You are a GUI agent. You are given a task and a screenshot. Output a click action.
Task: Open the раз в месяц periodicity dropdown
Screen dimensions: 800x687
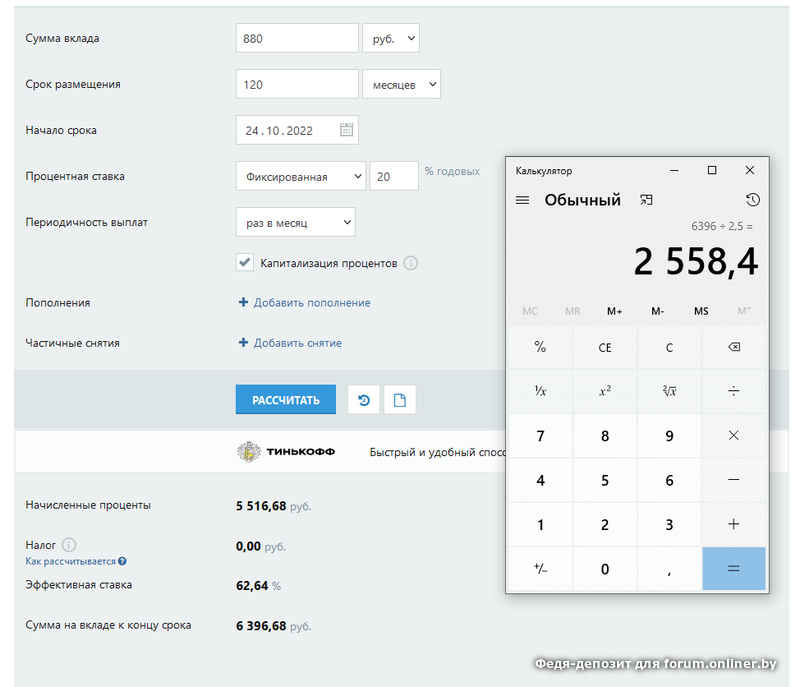tap(296, 222)
